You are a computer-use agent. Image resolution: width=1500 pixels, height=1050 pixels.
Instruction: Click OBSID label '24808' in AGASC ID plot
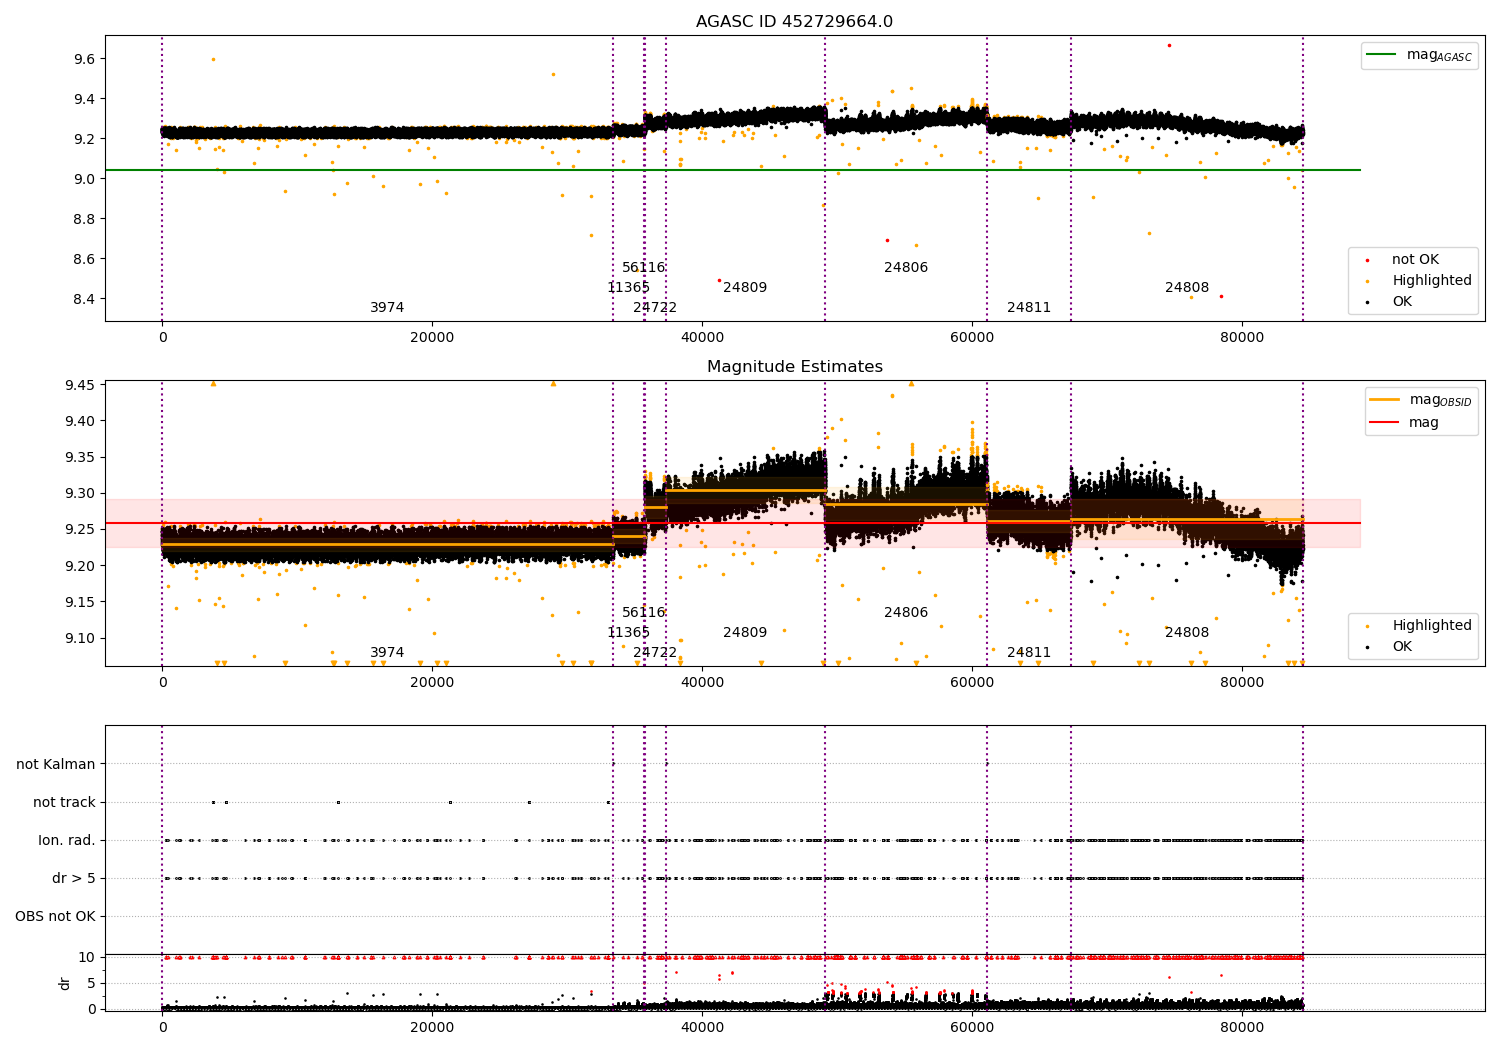click(x=1187, y=288)
